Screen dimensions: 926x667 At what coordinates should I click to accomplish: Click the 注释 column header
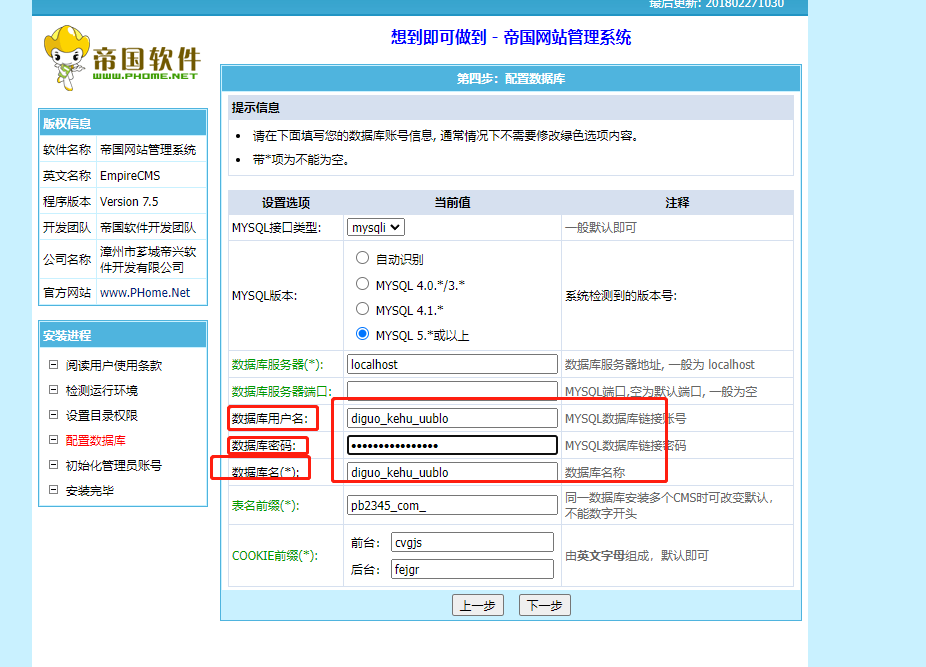pos(677,203)
